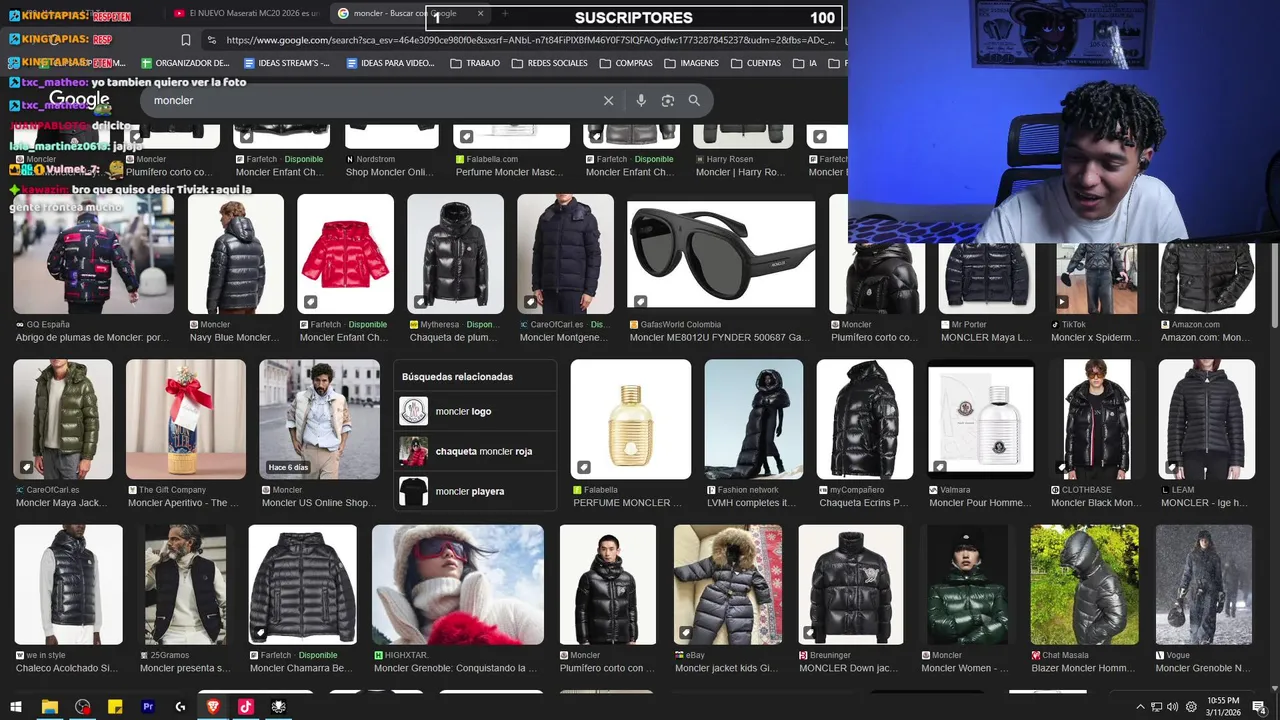Select related search chaqueta moncler roja
The height and width of the screenshot is (720, 1280).
click(x=475, y=451)
